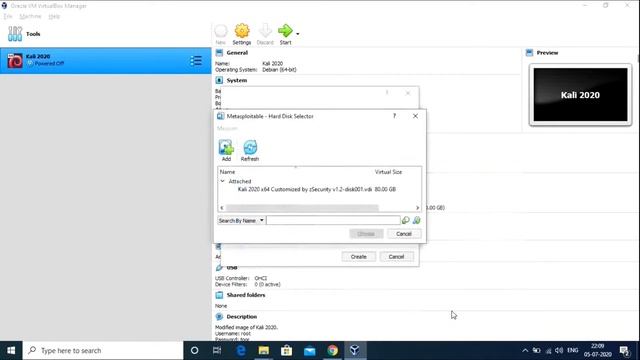Open the Start button dropdown arrow
640x360 pixels.
[x=298, y=34]
